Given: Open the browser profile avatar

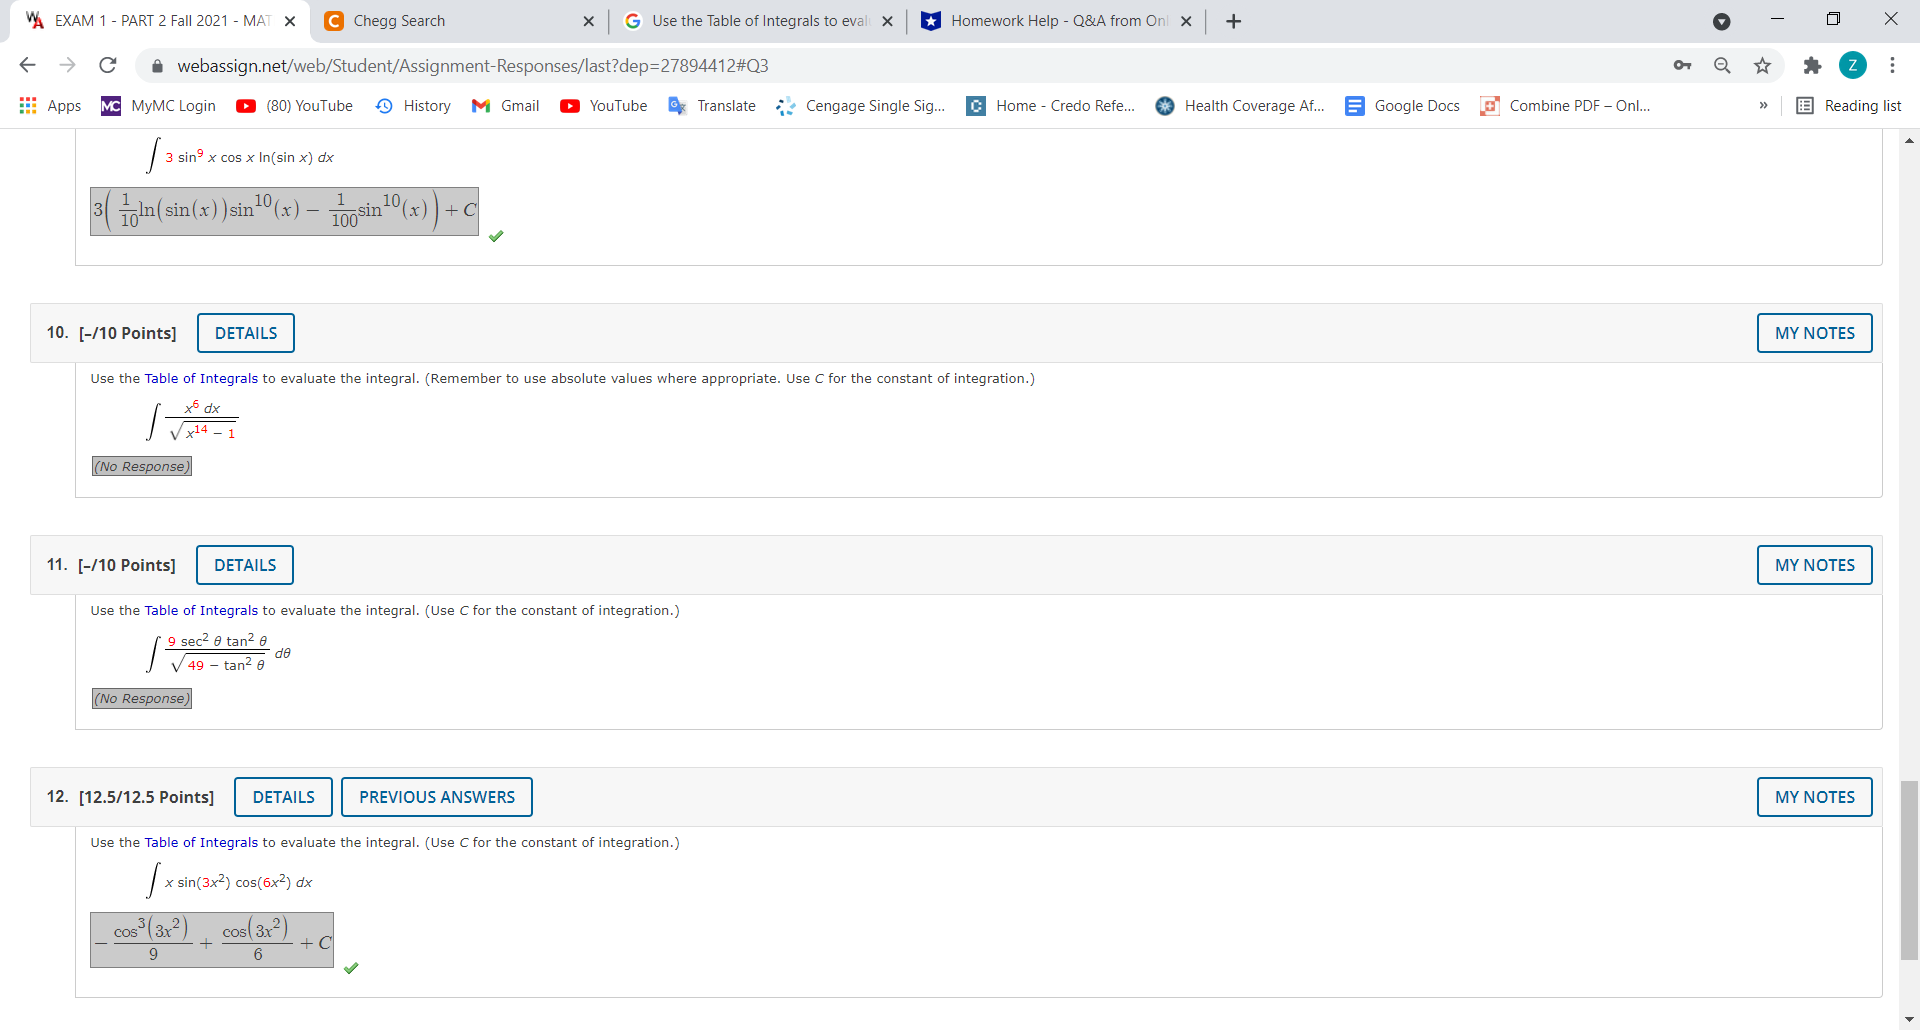Looking at the screenshot, I should [x=1853, y=65].
